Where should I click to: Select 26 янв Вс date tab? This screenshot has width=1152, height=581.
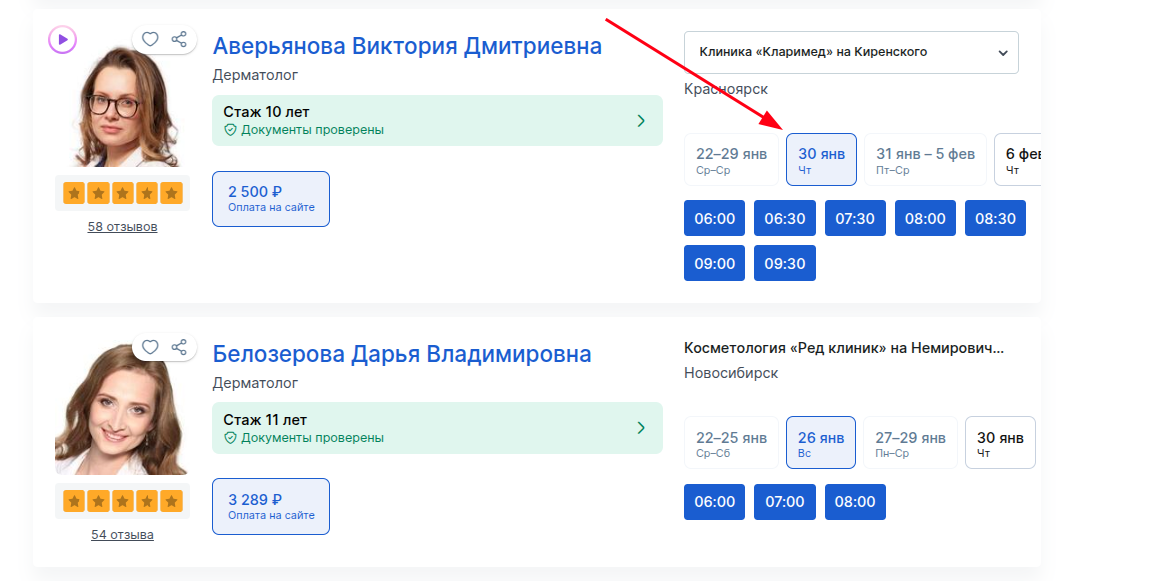(821, 443)
